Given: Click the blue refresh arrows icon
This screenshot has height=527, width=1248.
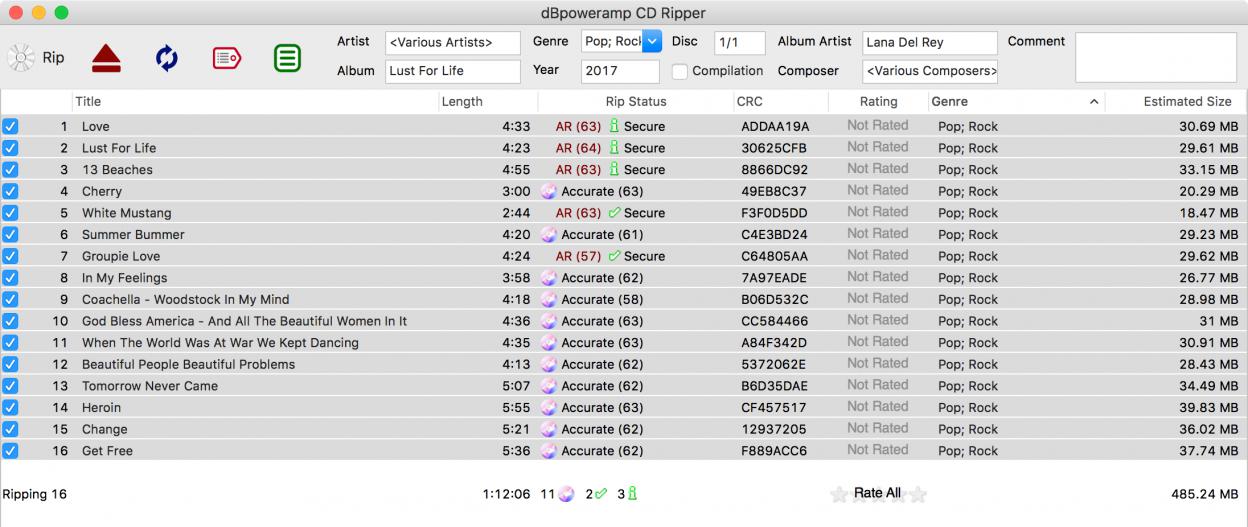Looking at the screenshot, I should coord(167,59).
